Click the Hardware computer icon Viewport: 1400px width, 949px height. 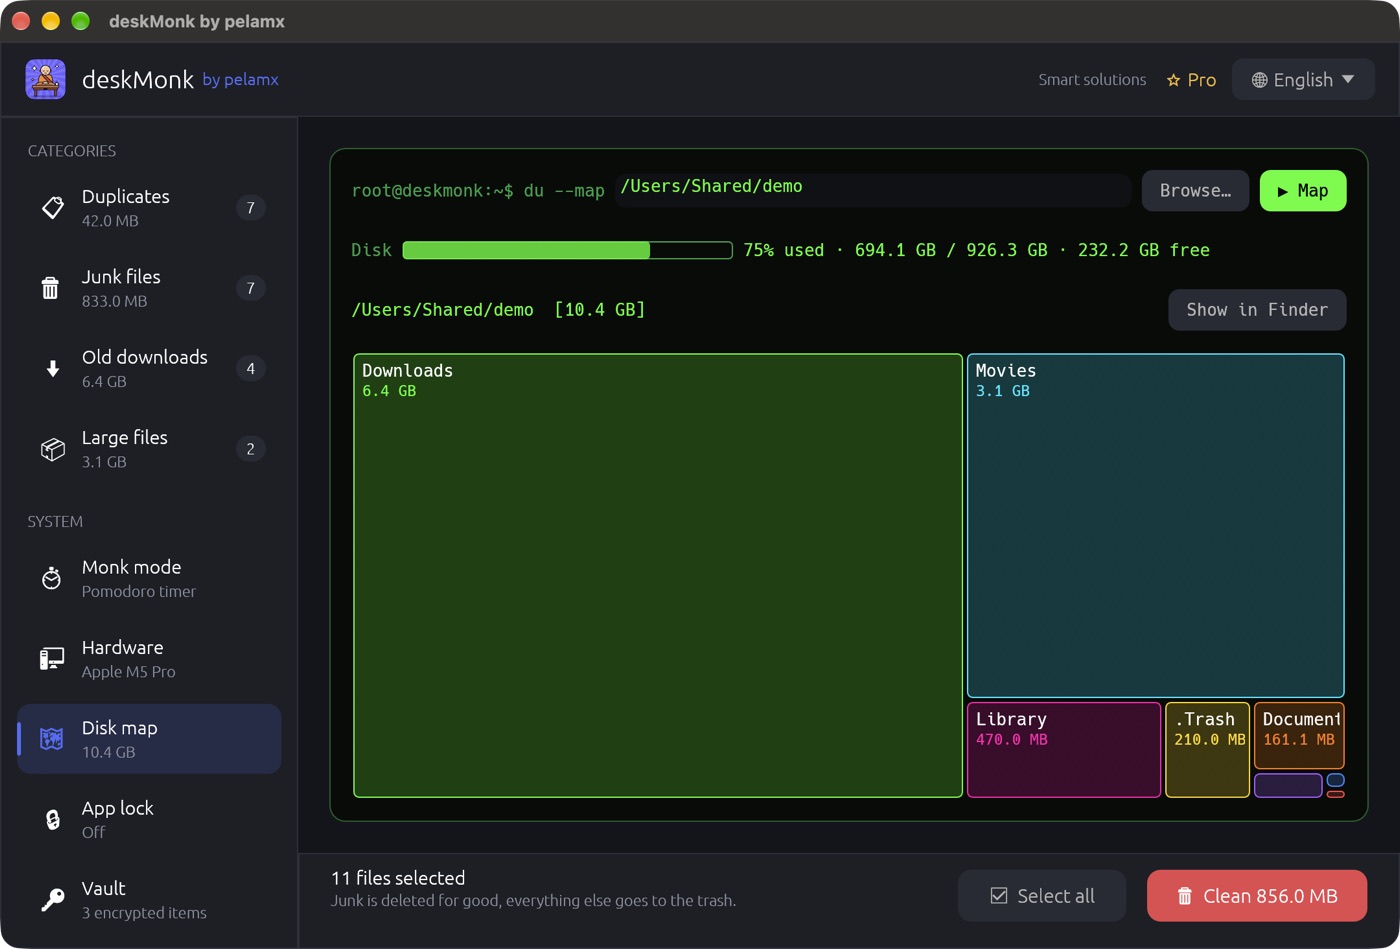[x=52, y=659]
